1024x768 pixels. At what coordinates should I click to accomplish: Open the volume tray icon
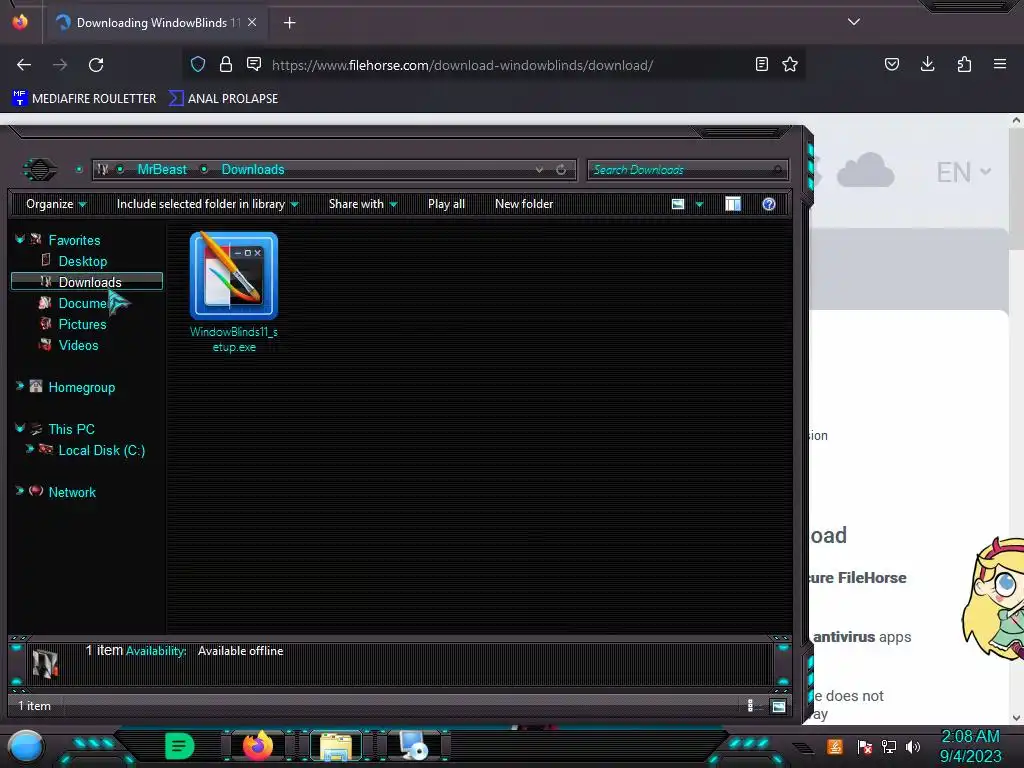tap(913, 746)
